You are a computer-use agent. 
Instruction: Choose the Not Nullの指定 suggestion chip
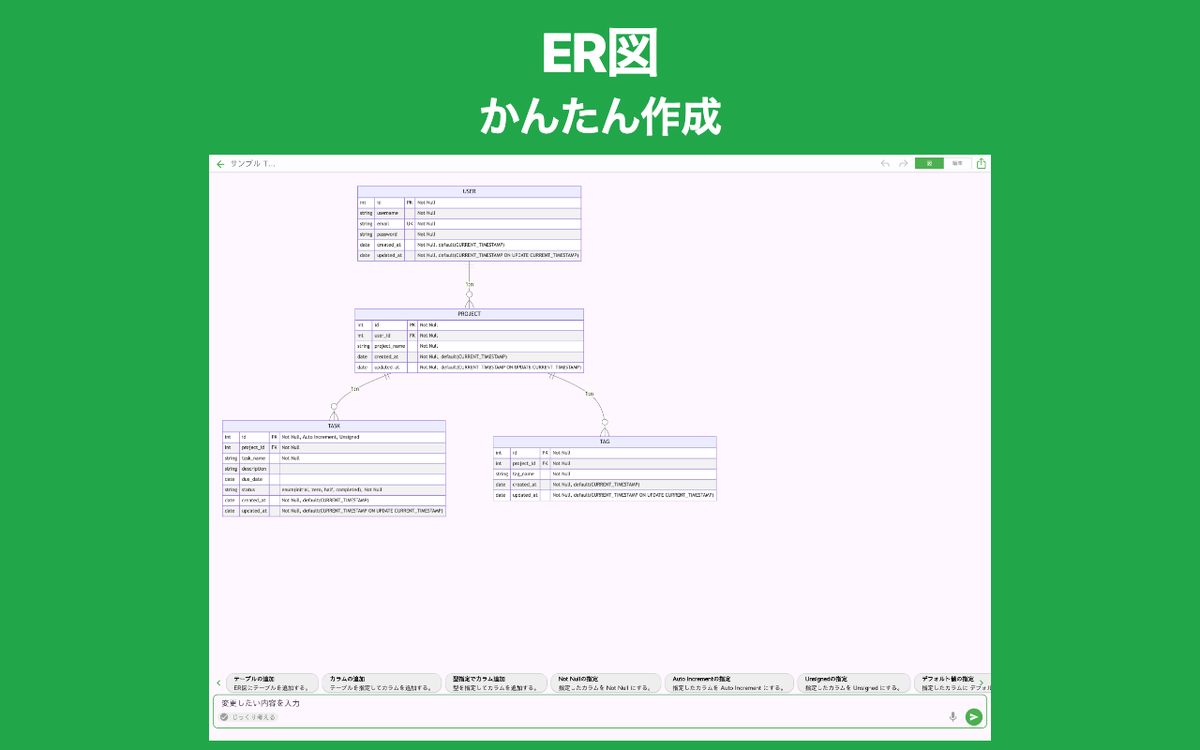point(605,683)
